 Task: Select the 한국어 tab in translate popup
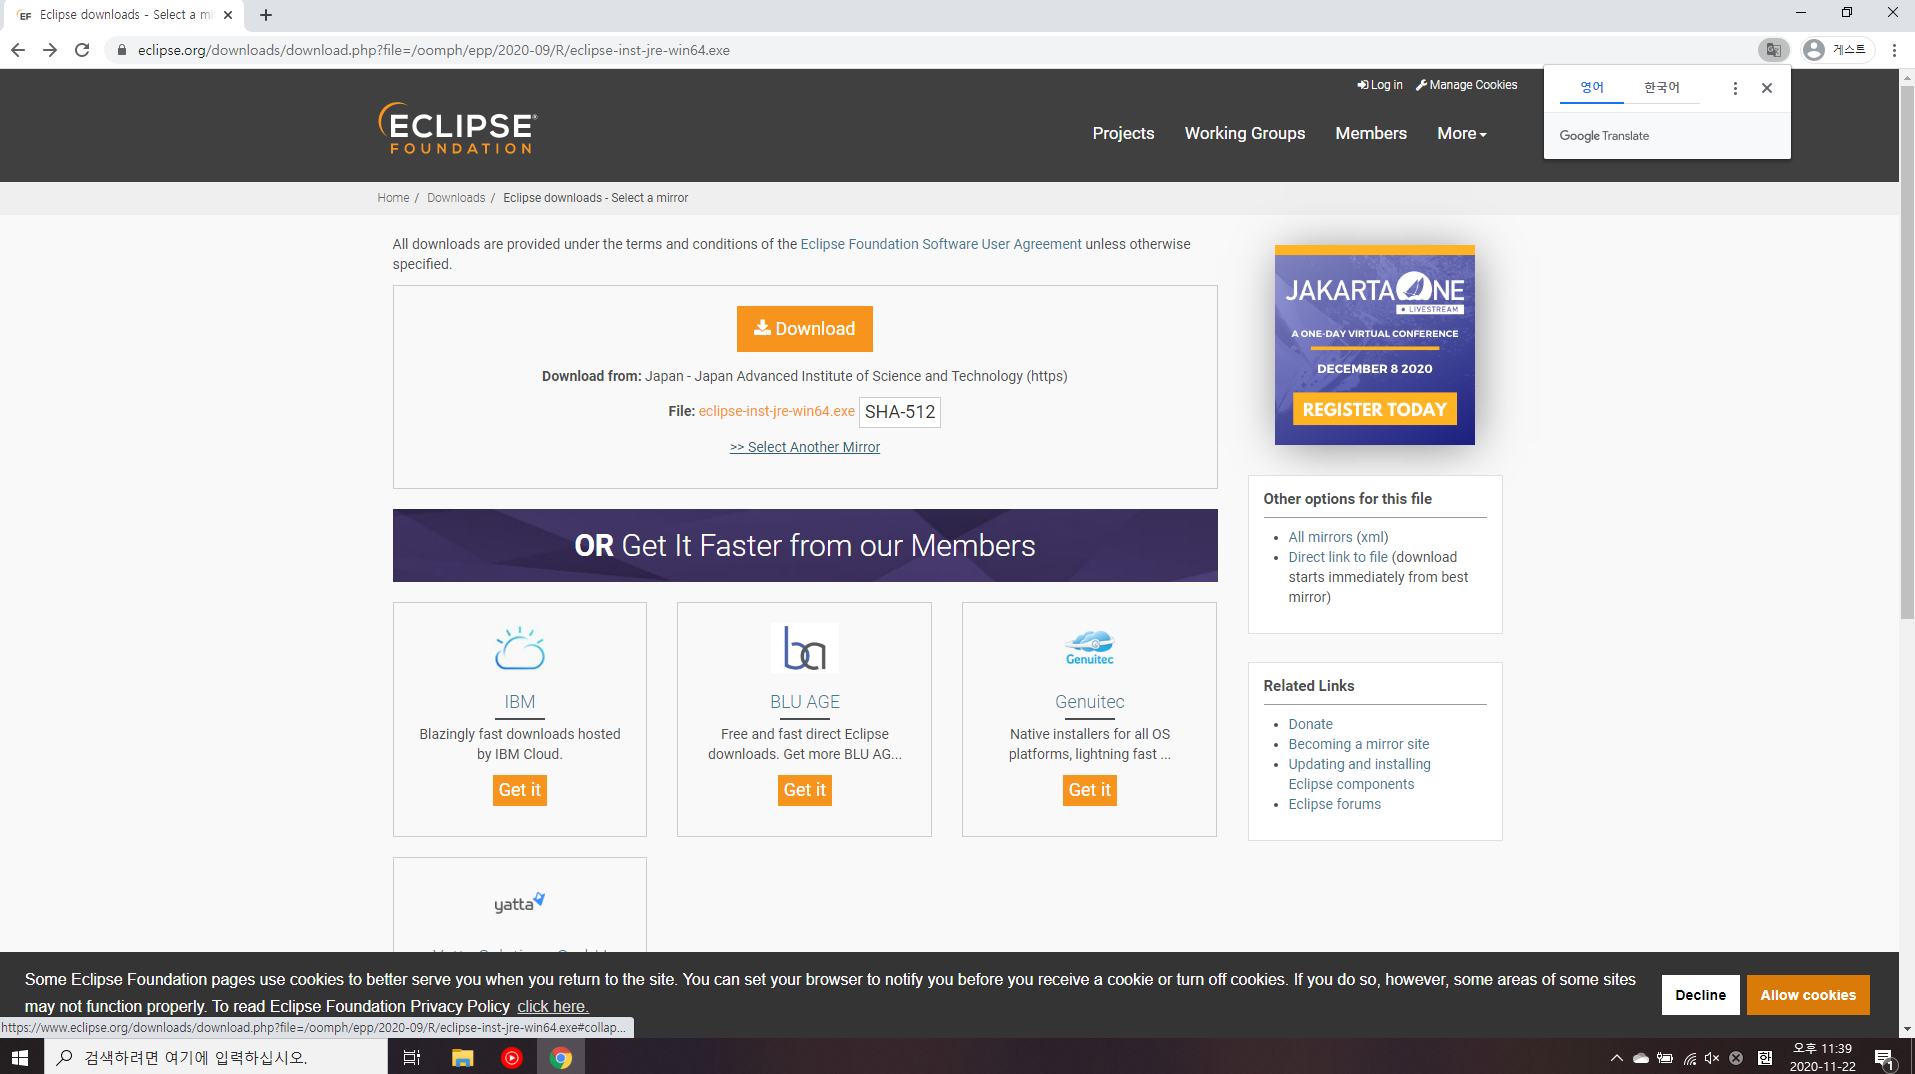coord(1662,88)
